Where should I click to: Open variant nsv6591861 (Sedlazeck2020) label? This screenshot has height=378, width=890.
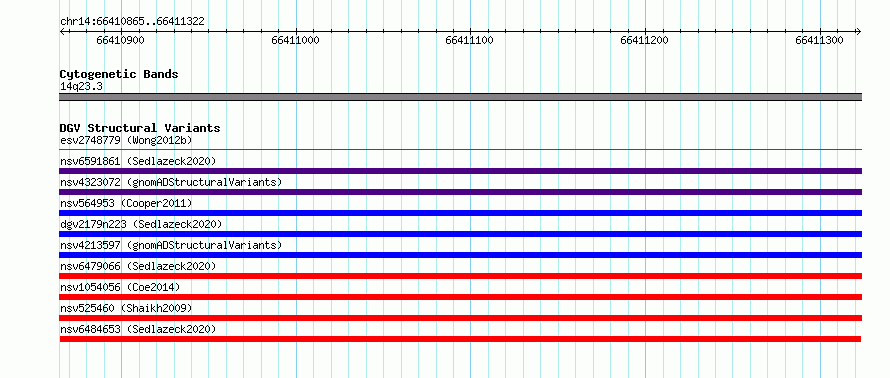138,161
